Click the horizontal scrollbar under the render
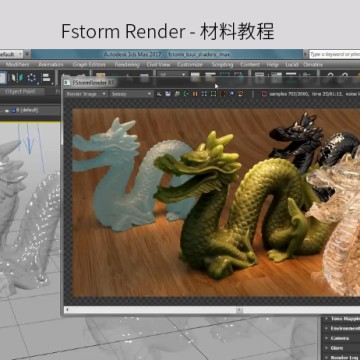This screenshot has height=360, width=360. (x=212, y=310)
